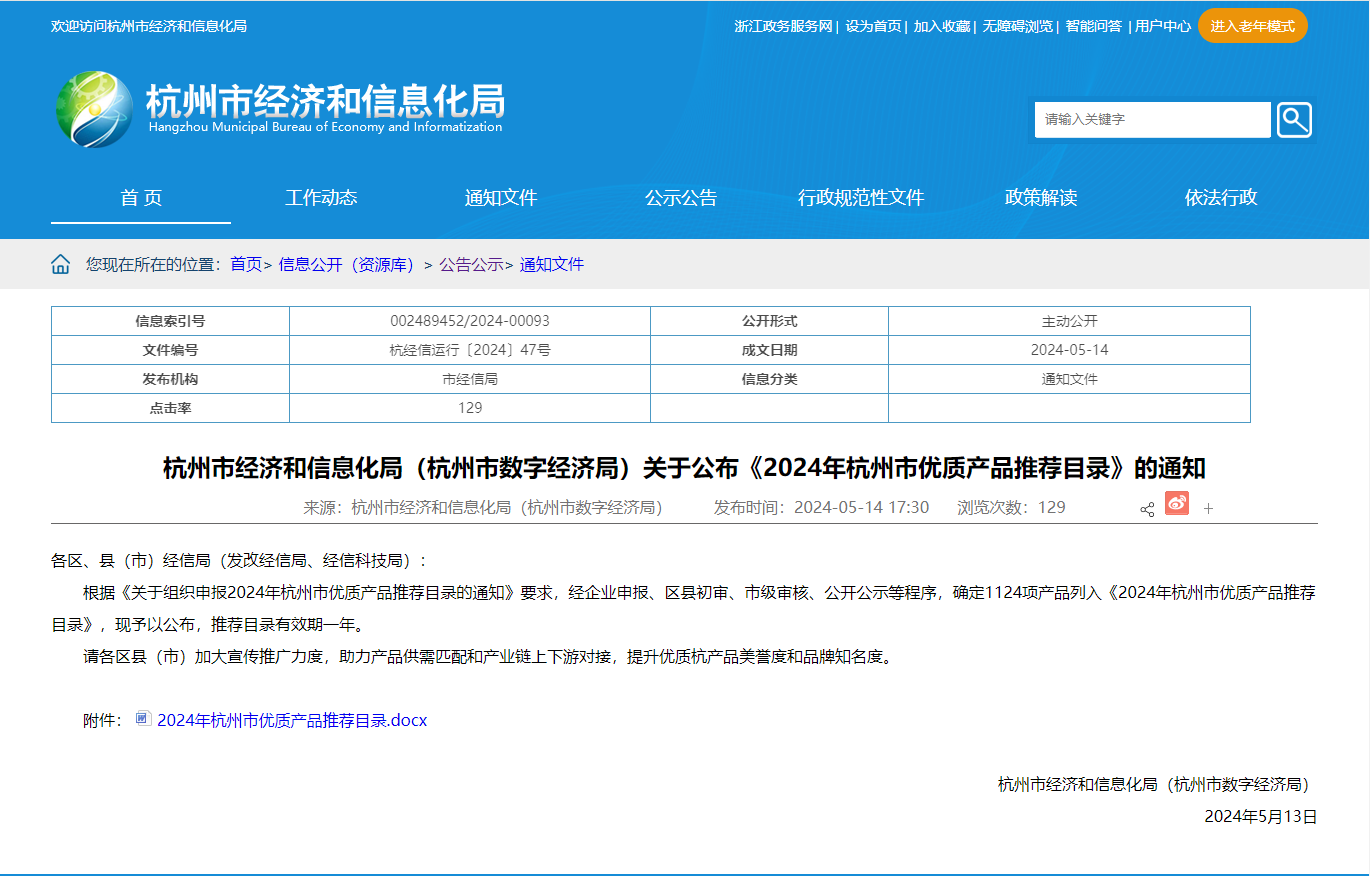Open the 行政规范性文件 navigation tab
This screenshot has width=1370, height=876.
point(861,198)
